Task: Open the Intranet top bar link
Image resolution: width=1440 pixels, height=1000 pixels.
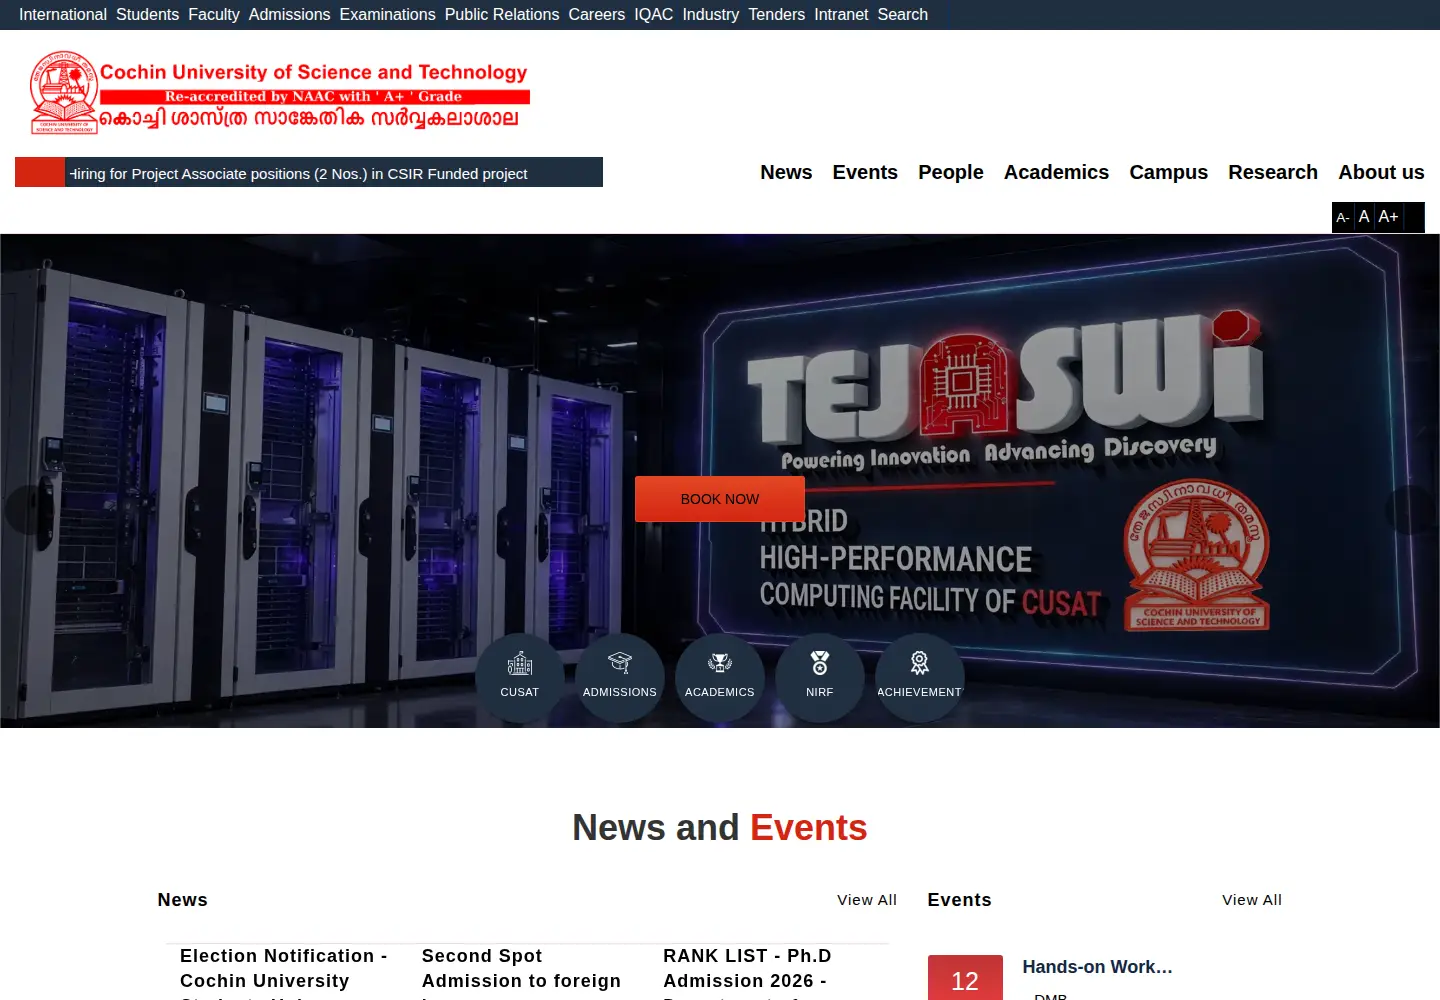Action: pyautogui.click(x=841, y=14)
